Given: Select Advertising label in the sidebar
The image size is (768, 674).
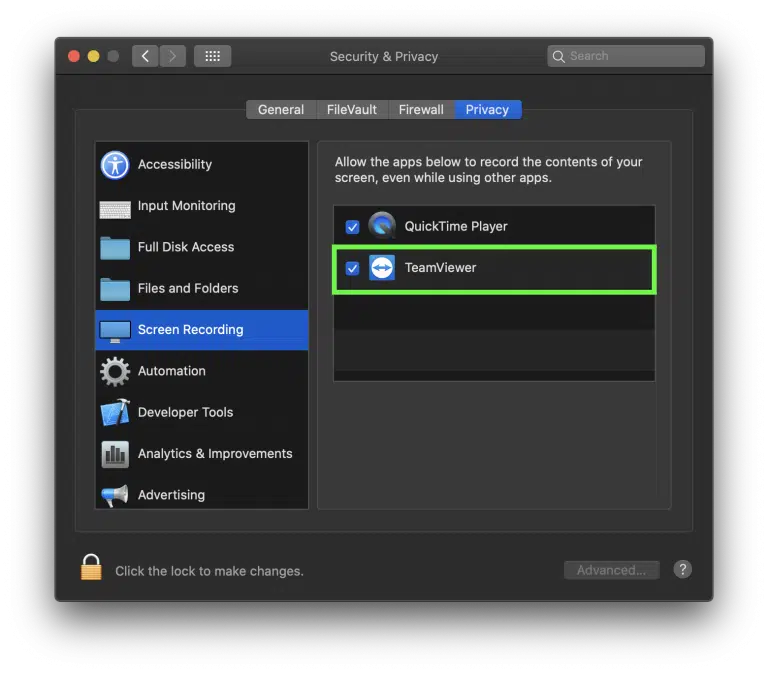Looking at the screenshot, I should [x=171, y=495].
